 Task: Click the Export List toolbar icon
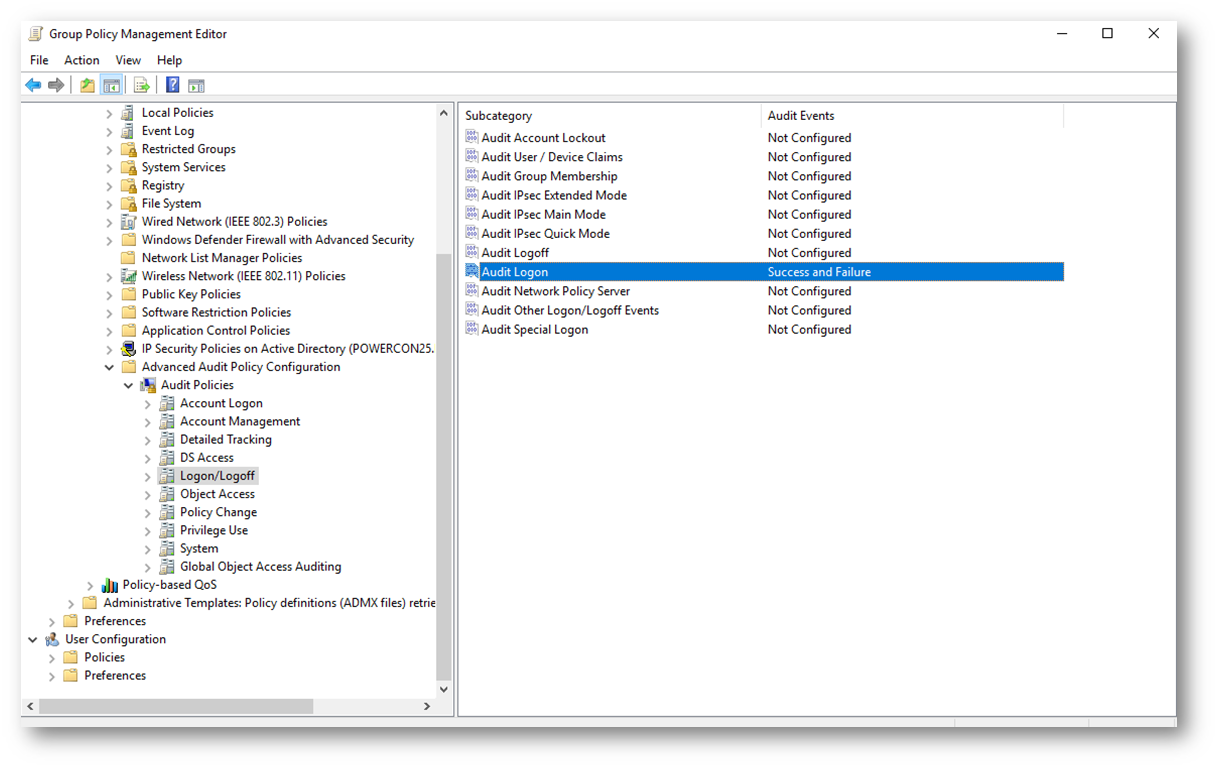142,86
